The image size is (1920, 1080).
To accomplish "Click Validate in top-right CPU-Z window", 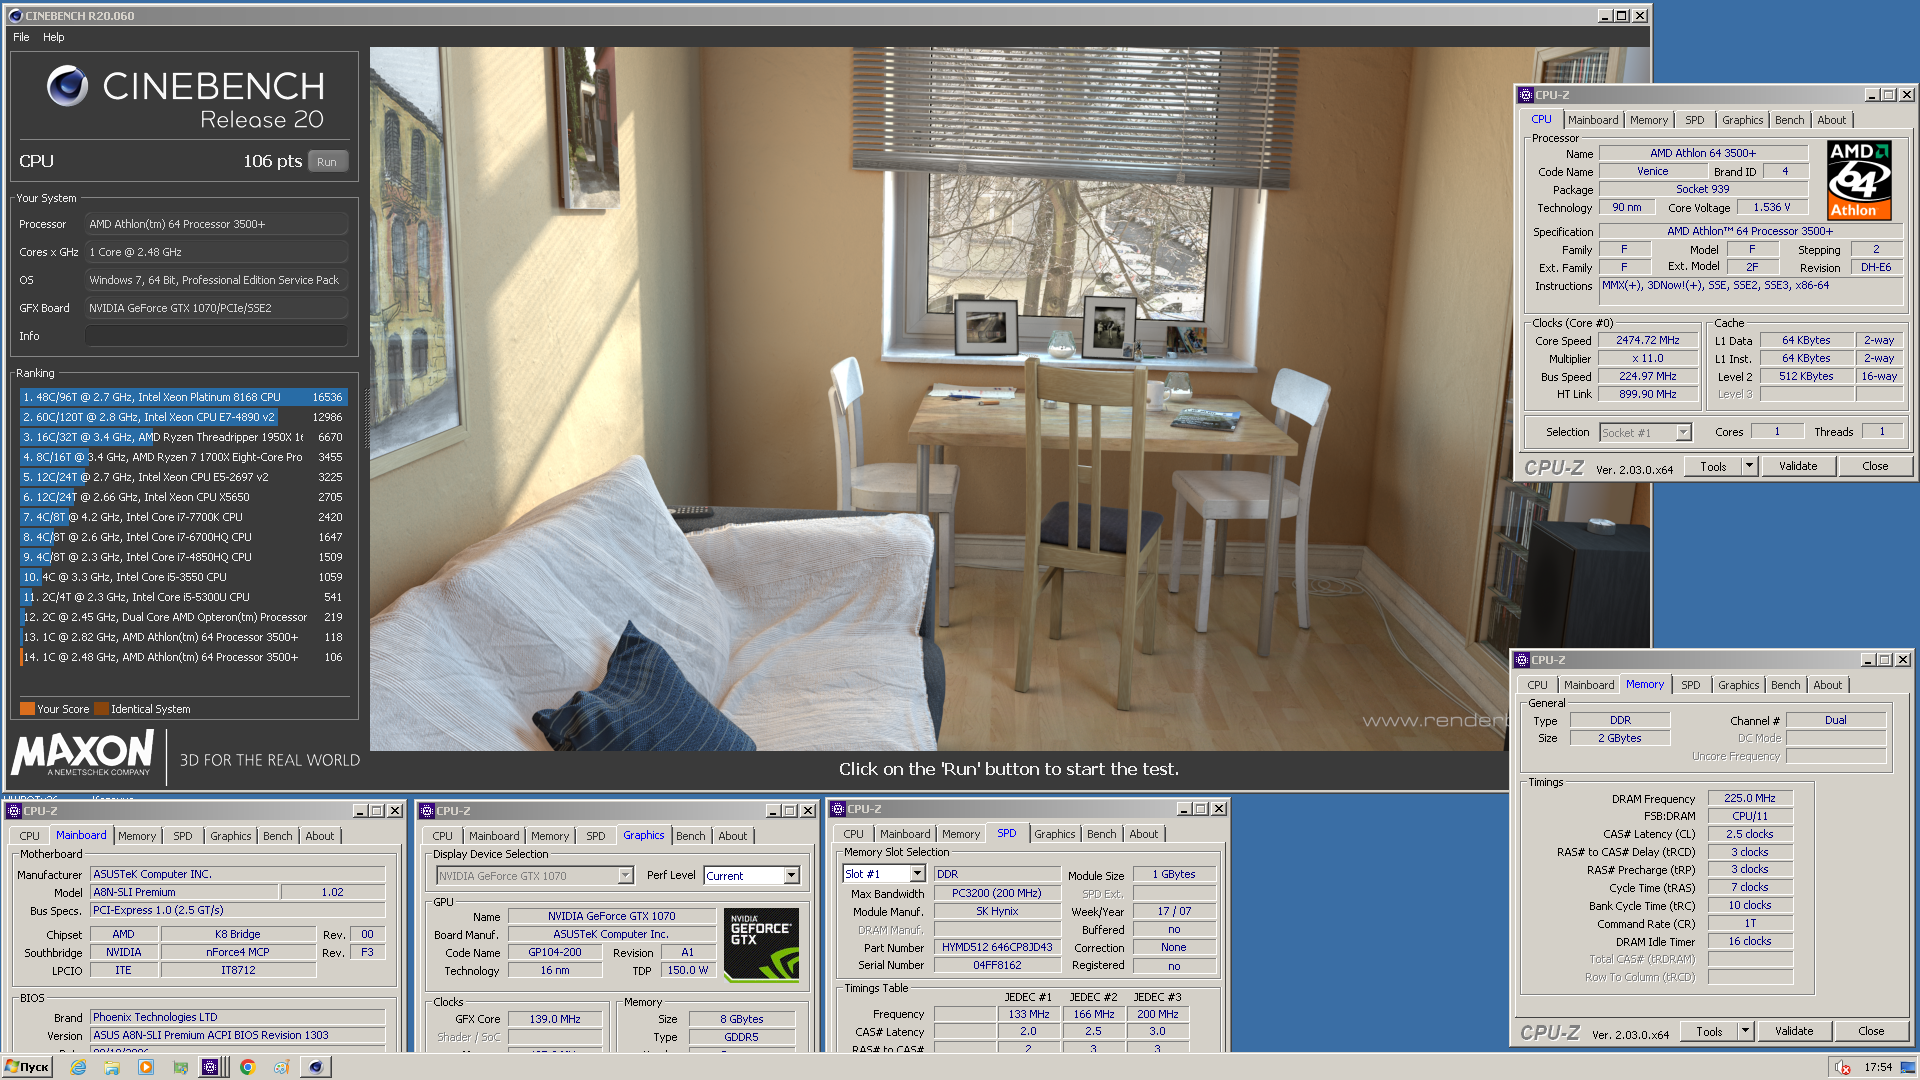I will point(1798,467).
